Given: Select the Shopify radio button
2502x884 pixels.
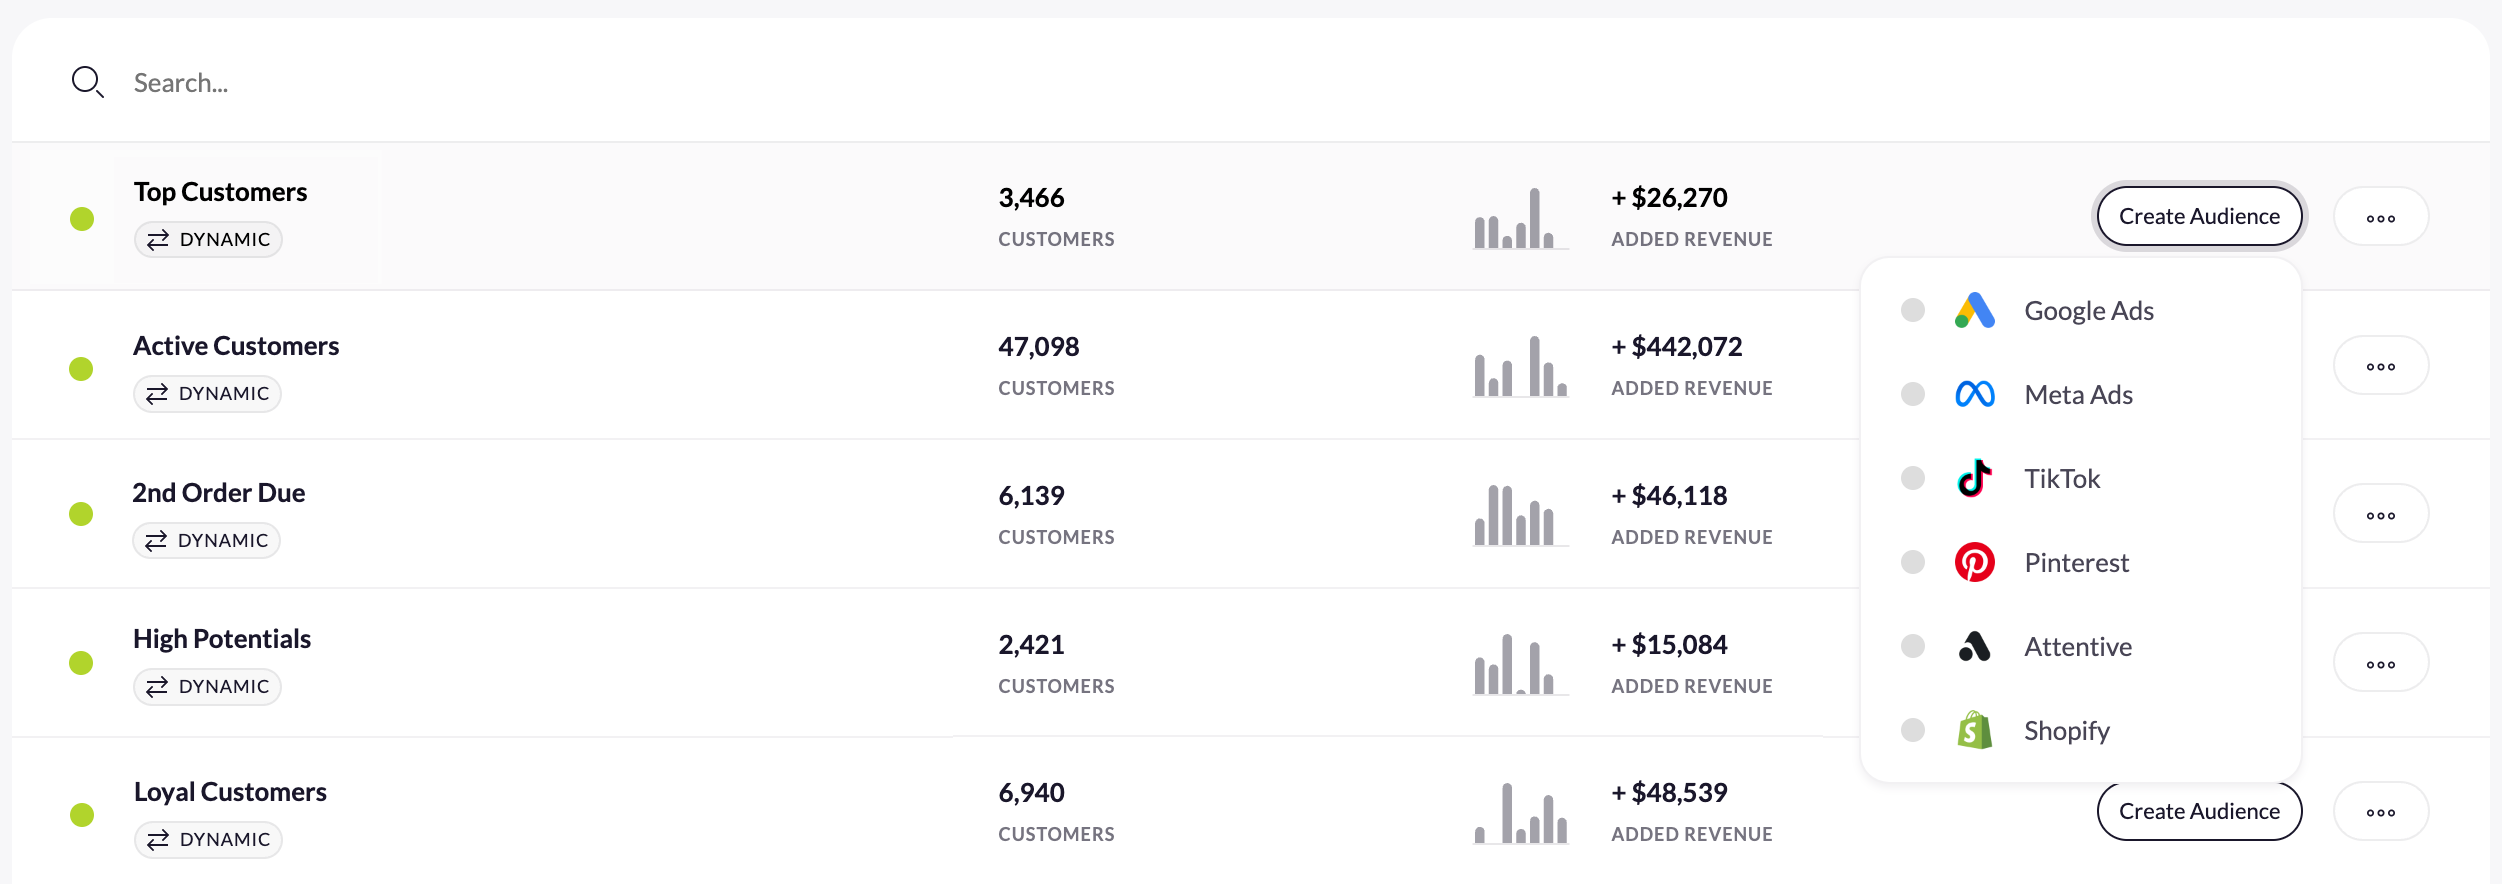Looking at the screenshot, I should (x=1912, y=731).
